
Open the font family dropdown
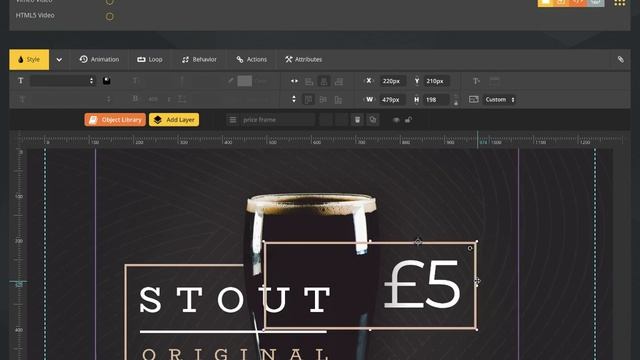pos(62,81)
